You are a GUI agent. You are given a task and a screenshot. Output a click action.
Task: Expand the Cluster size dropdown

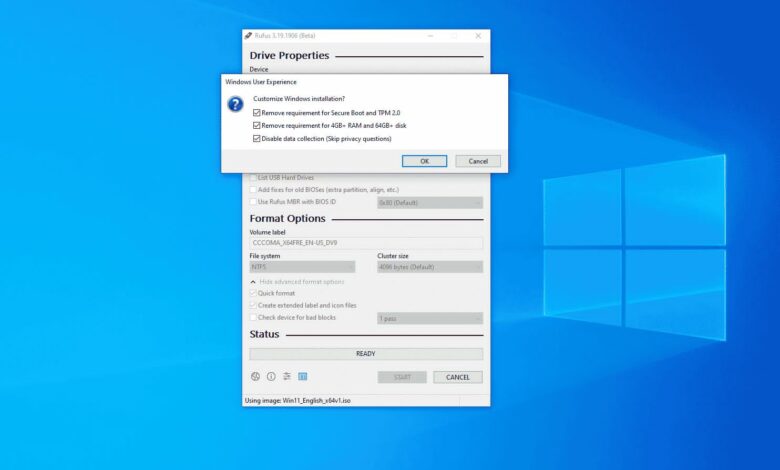430,267
